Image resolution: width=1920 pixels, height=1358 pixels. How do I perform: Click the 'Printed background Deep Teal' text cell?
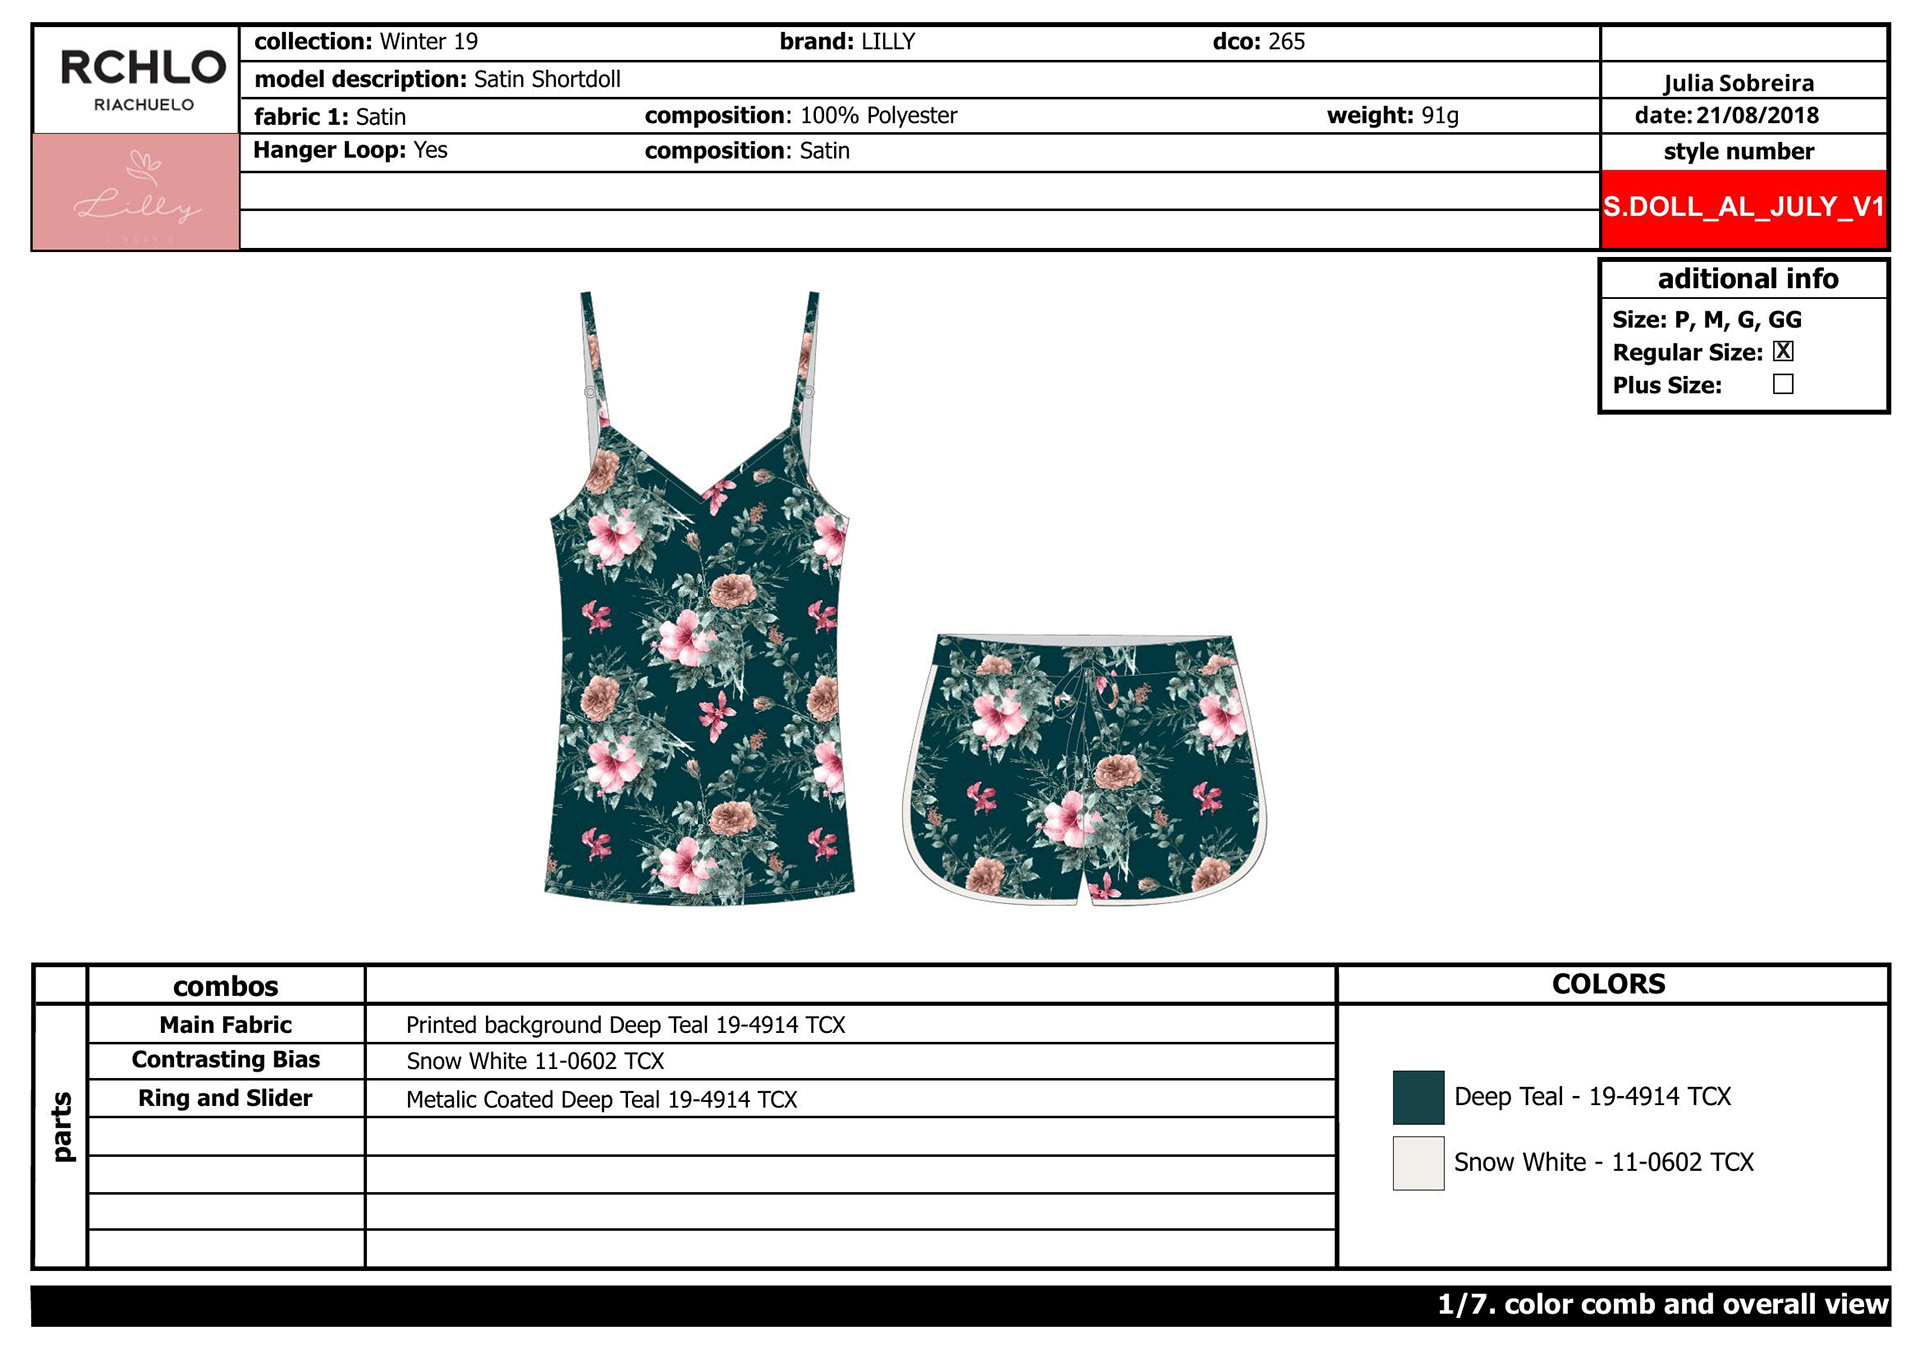coord(625,1025)
